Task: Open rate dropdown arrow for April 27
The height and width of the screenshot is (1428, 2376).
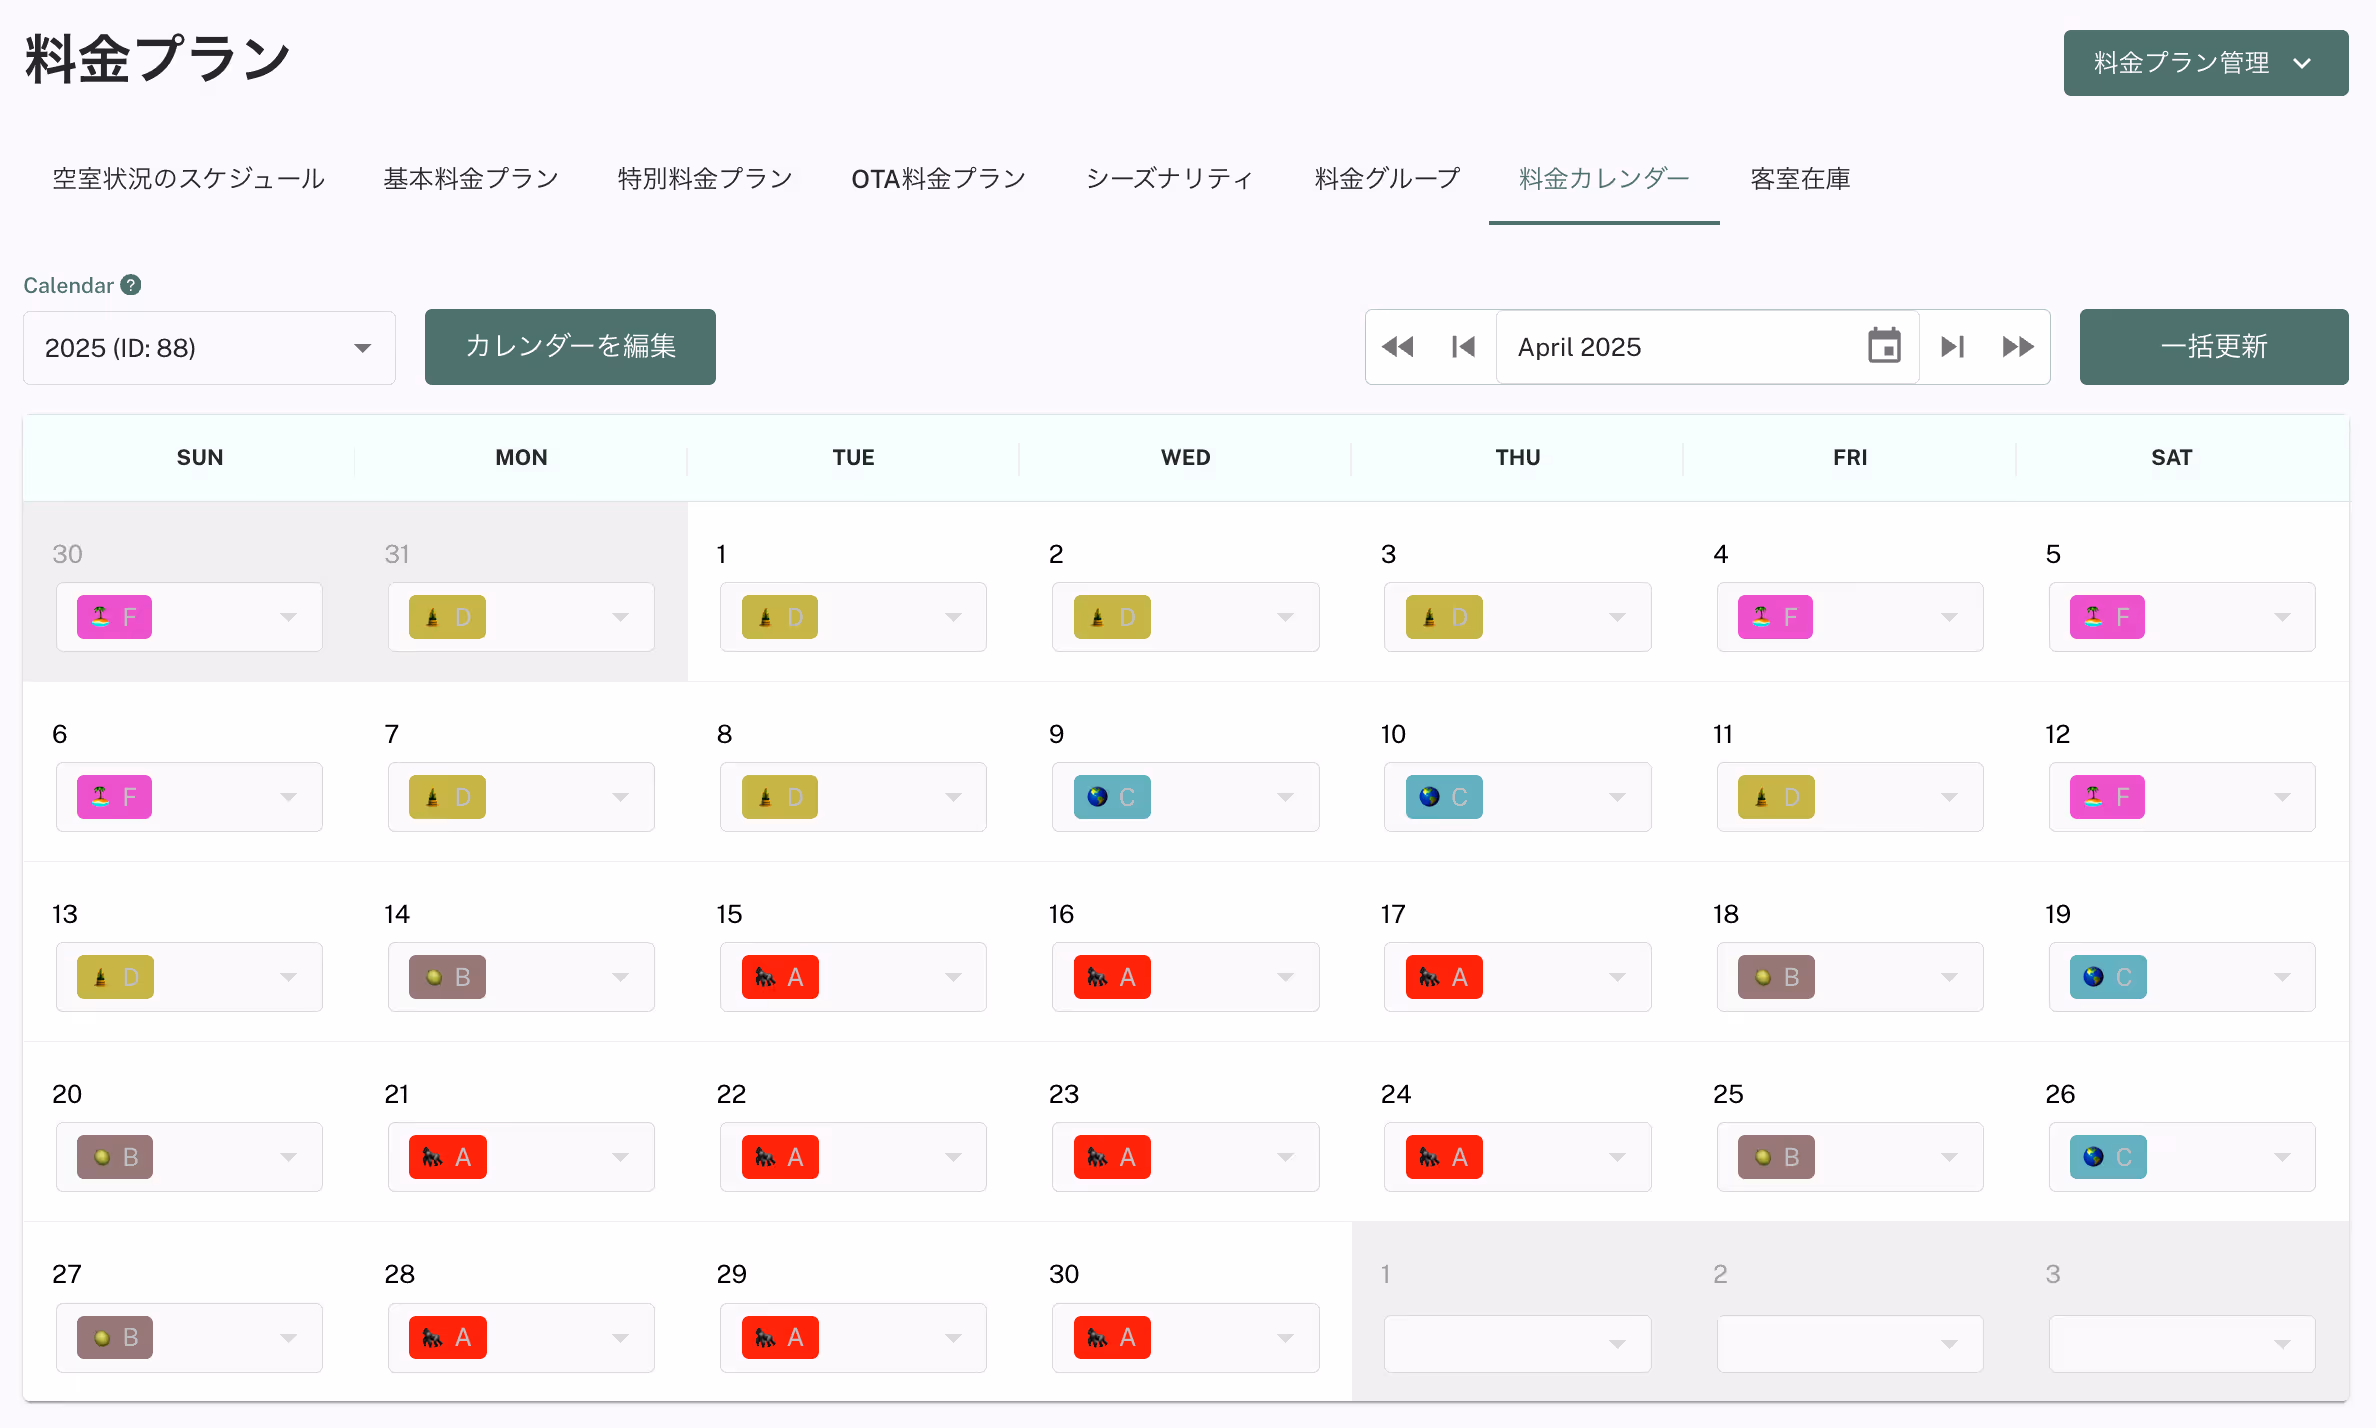Action: click(288, 1338)
